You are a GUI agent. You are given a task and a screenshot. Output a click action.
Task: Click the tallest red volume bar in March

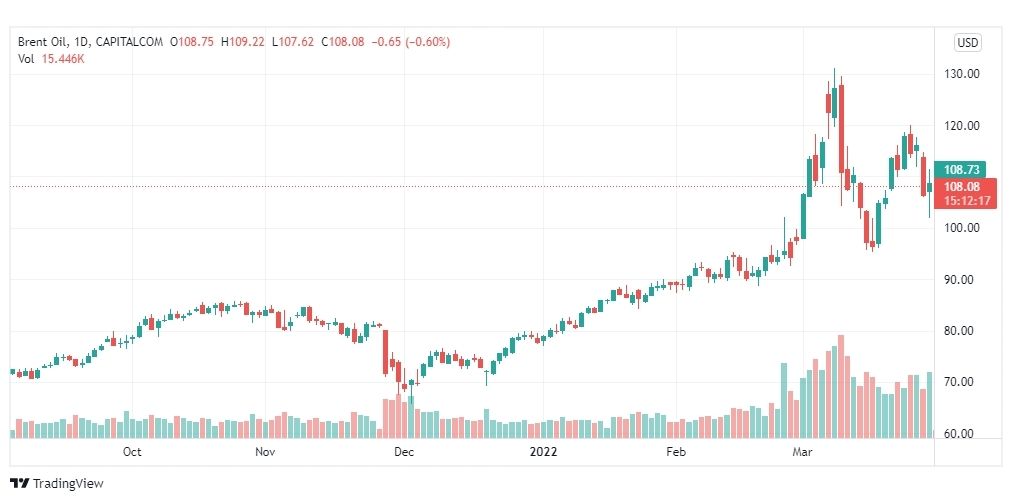tap(841, 386)
